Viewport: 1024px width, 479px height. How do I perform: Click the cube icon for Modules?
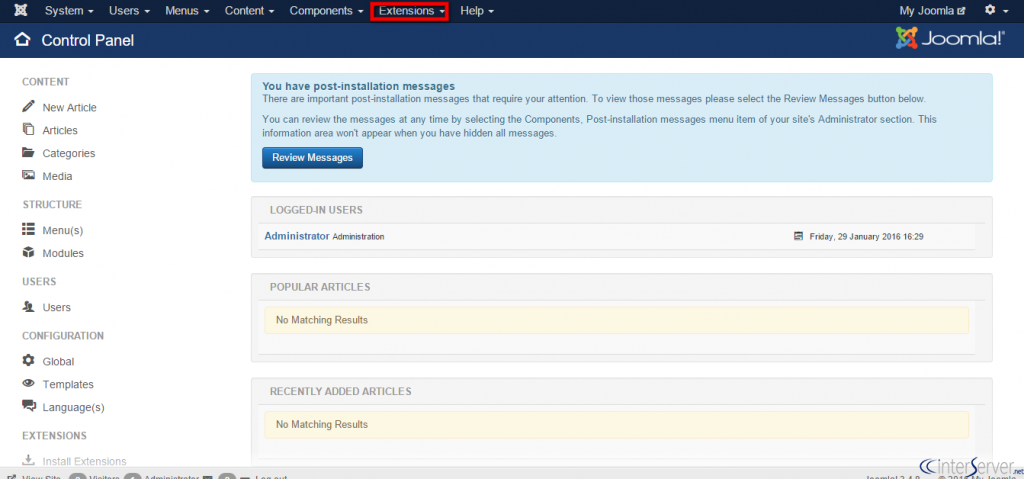click(x=28, y=252)
